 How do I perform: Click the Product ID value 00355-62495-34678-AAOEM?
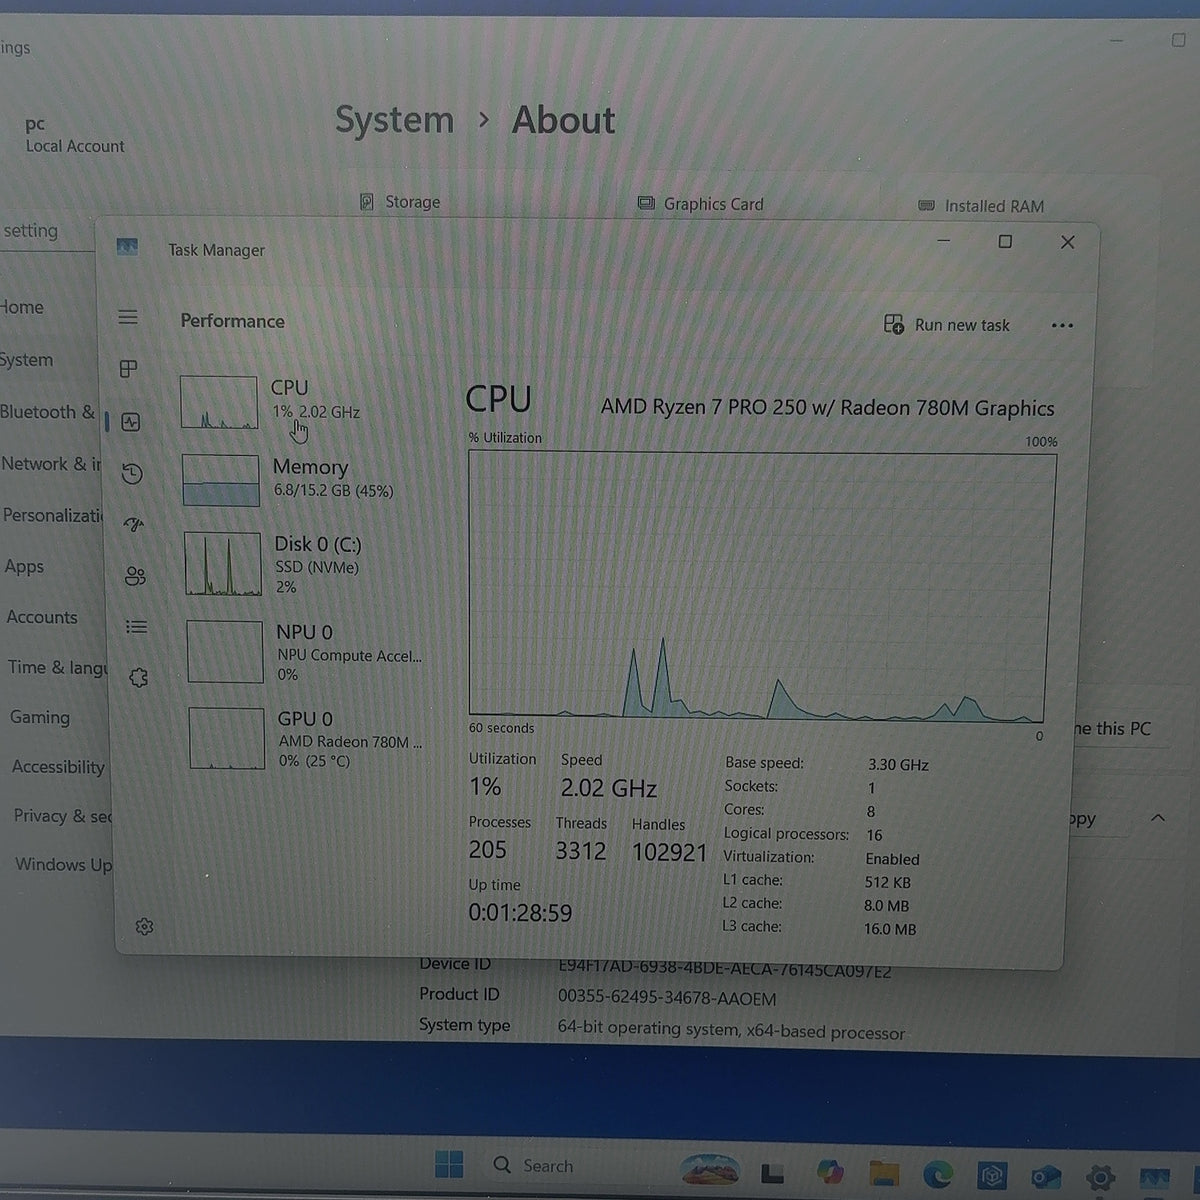[x=667, y=998]
